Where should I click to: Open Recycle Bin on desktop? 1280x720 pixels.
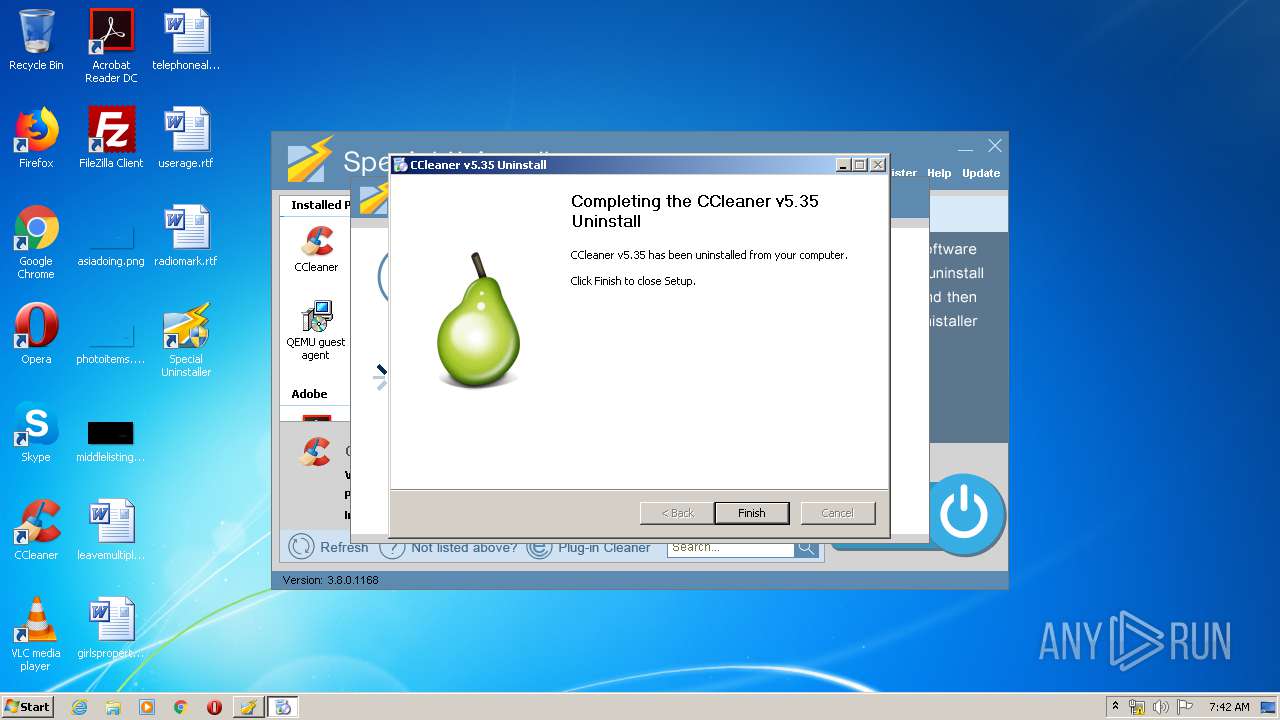36,40
